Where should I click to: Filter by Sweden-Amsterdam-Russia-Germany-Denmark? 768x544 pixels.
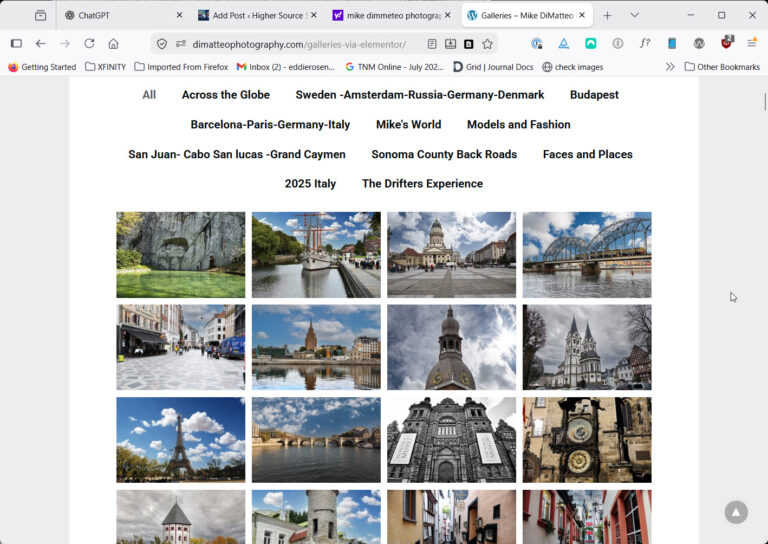coord(420,95)
